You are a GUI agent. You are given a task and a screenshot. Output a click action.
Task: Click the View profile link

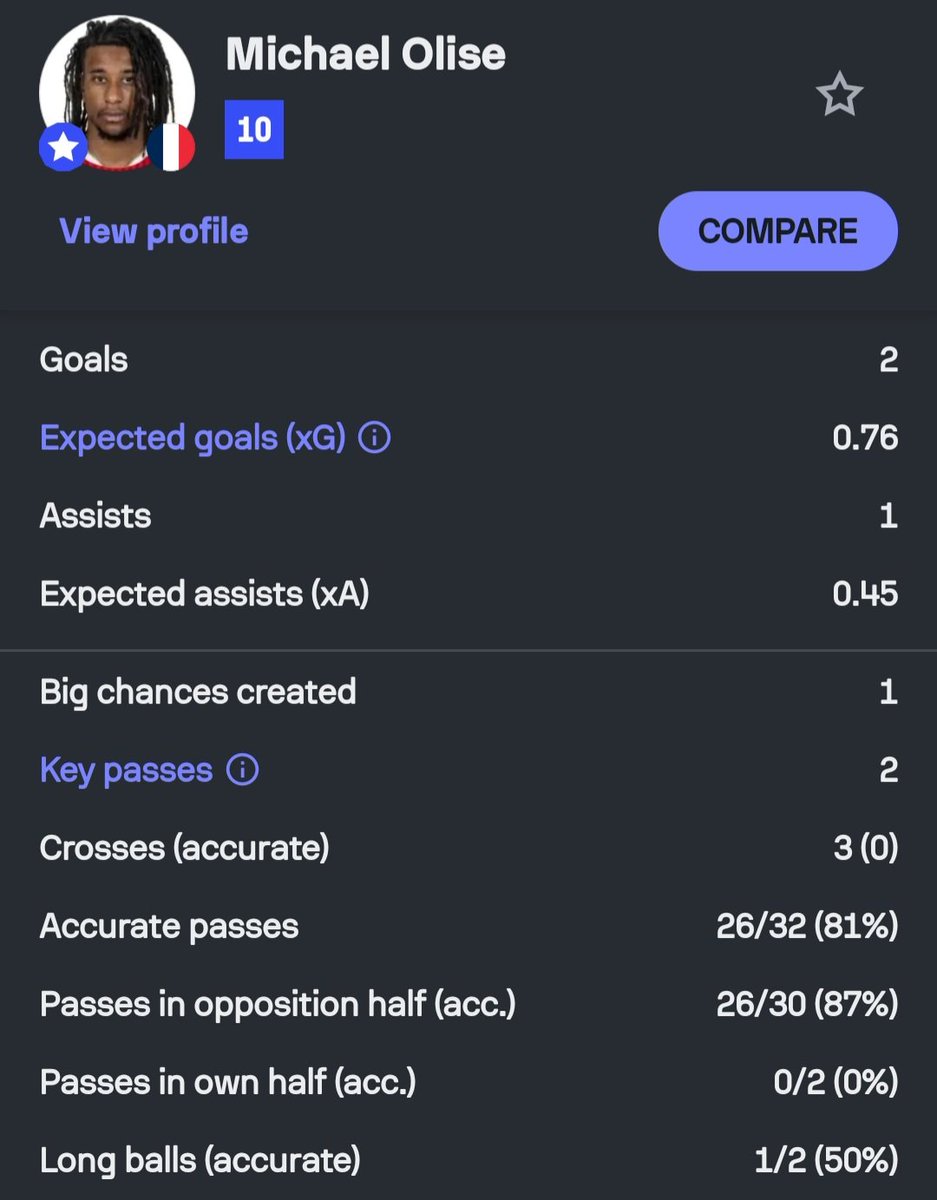pyautogui.click(x=154, y=231)
